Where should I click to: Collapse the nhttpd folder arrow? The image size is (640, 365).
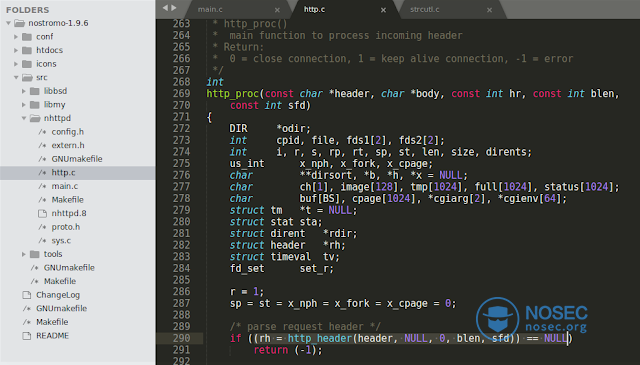[24, 118]
